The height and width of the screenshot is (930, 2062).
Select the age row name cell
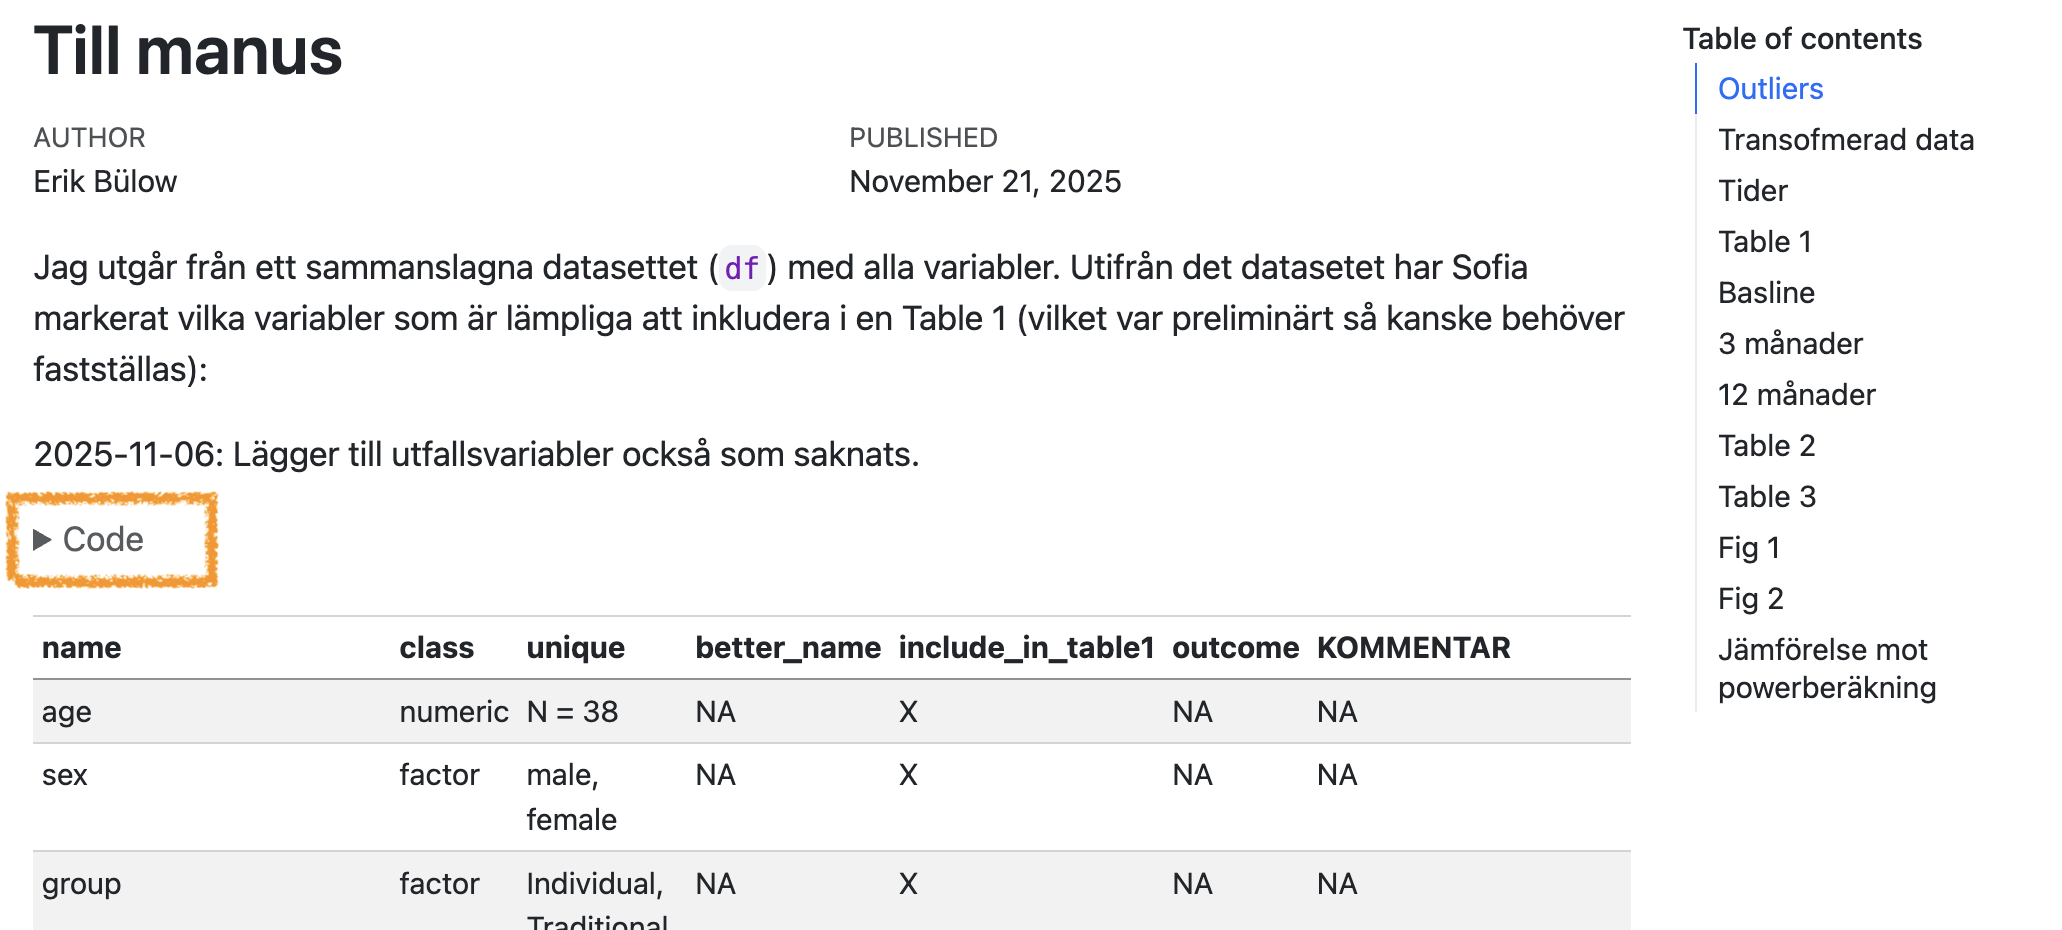tap(67, 712)
